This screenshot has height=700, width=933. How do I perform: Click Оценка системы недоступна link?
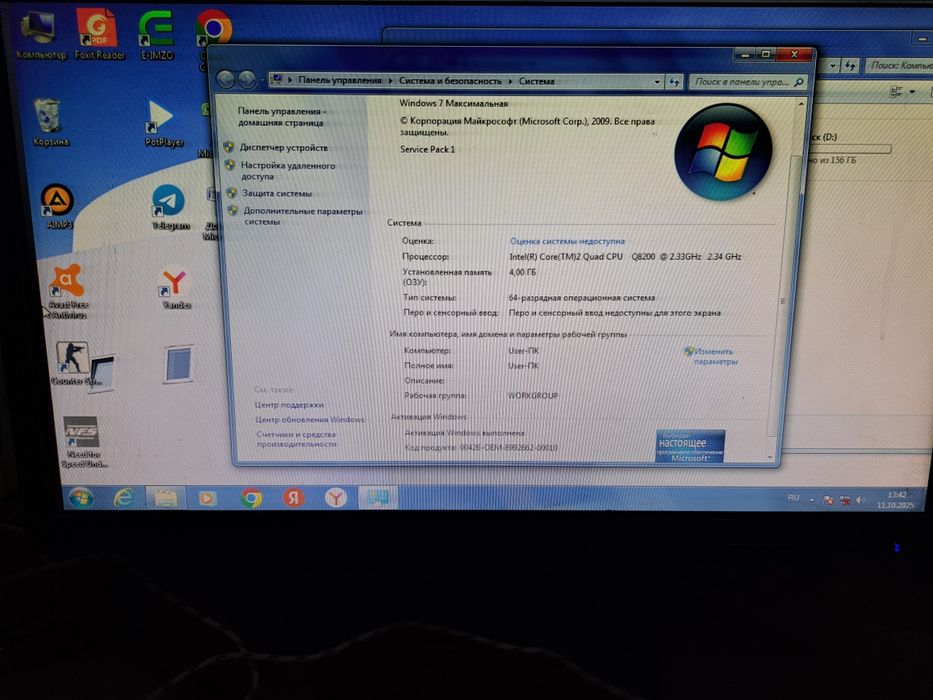[x=567, y=241]
